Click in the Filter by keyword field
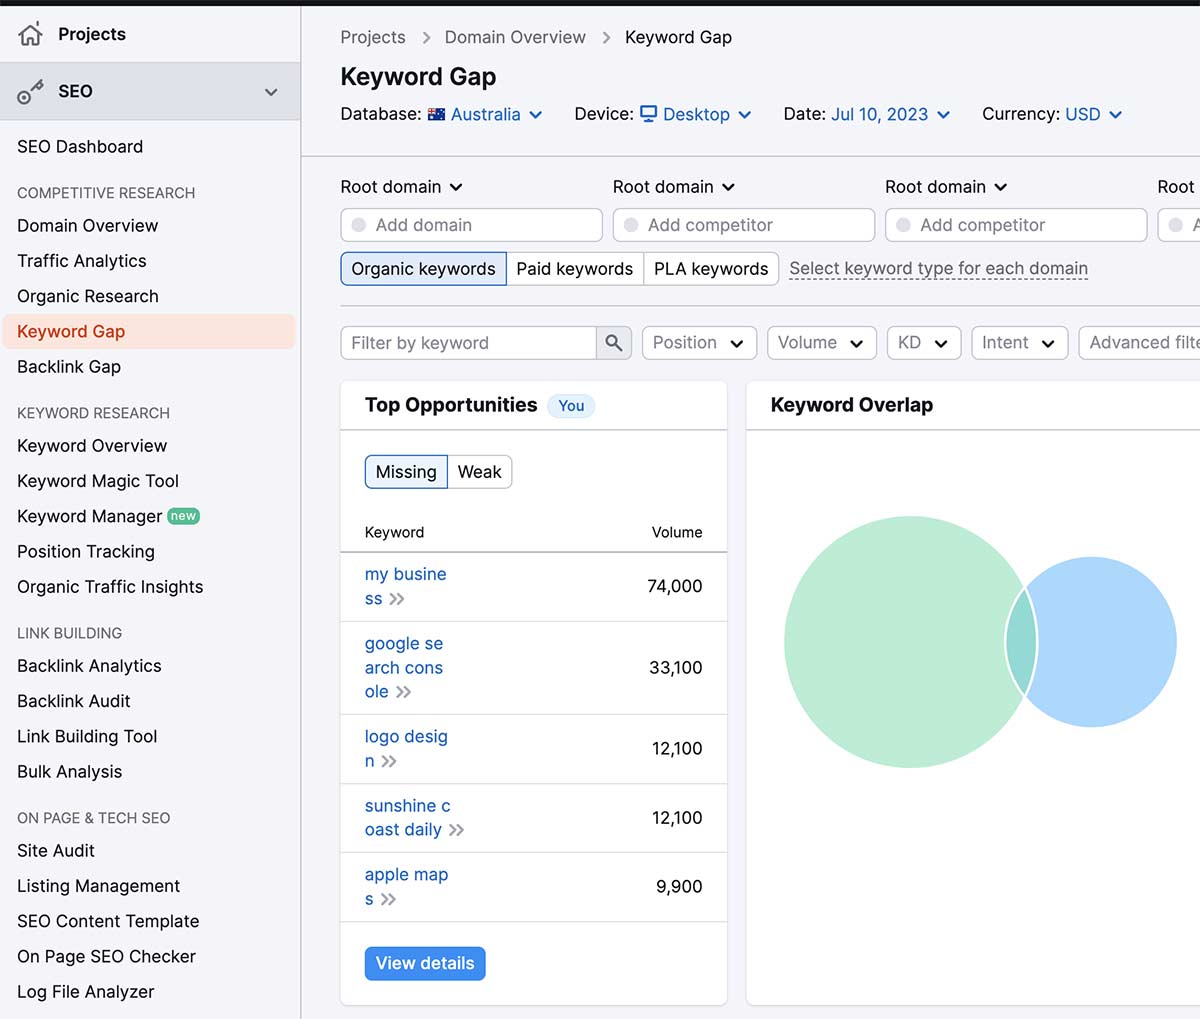The image size is (1200, 1019). click(468, 343)
